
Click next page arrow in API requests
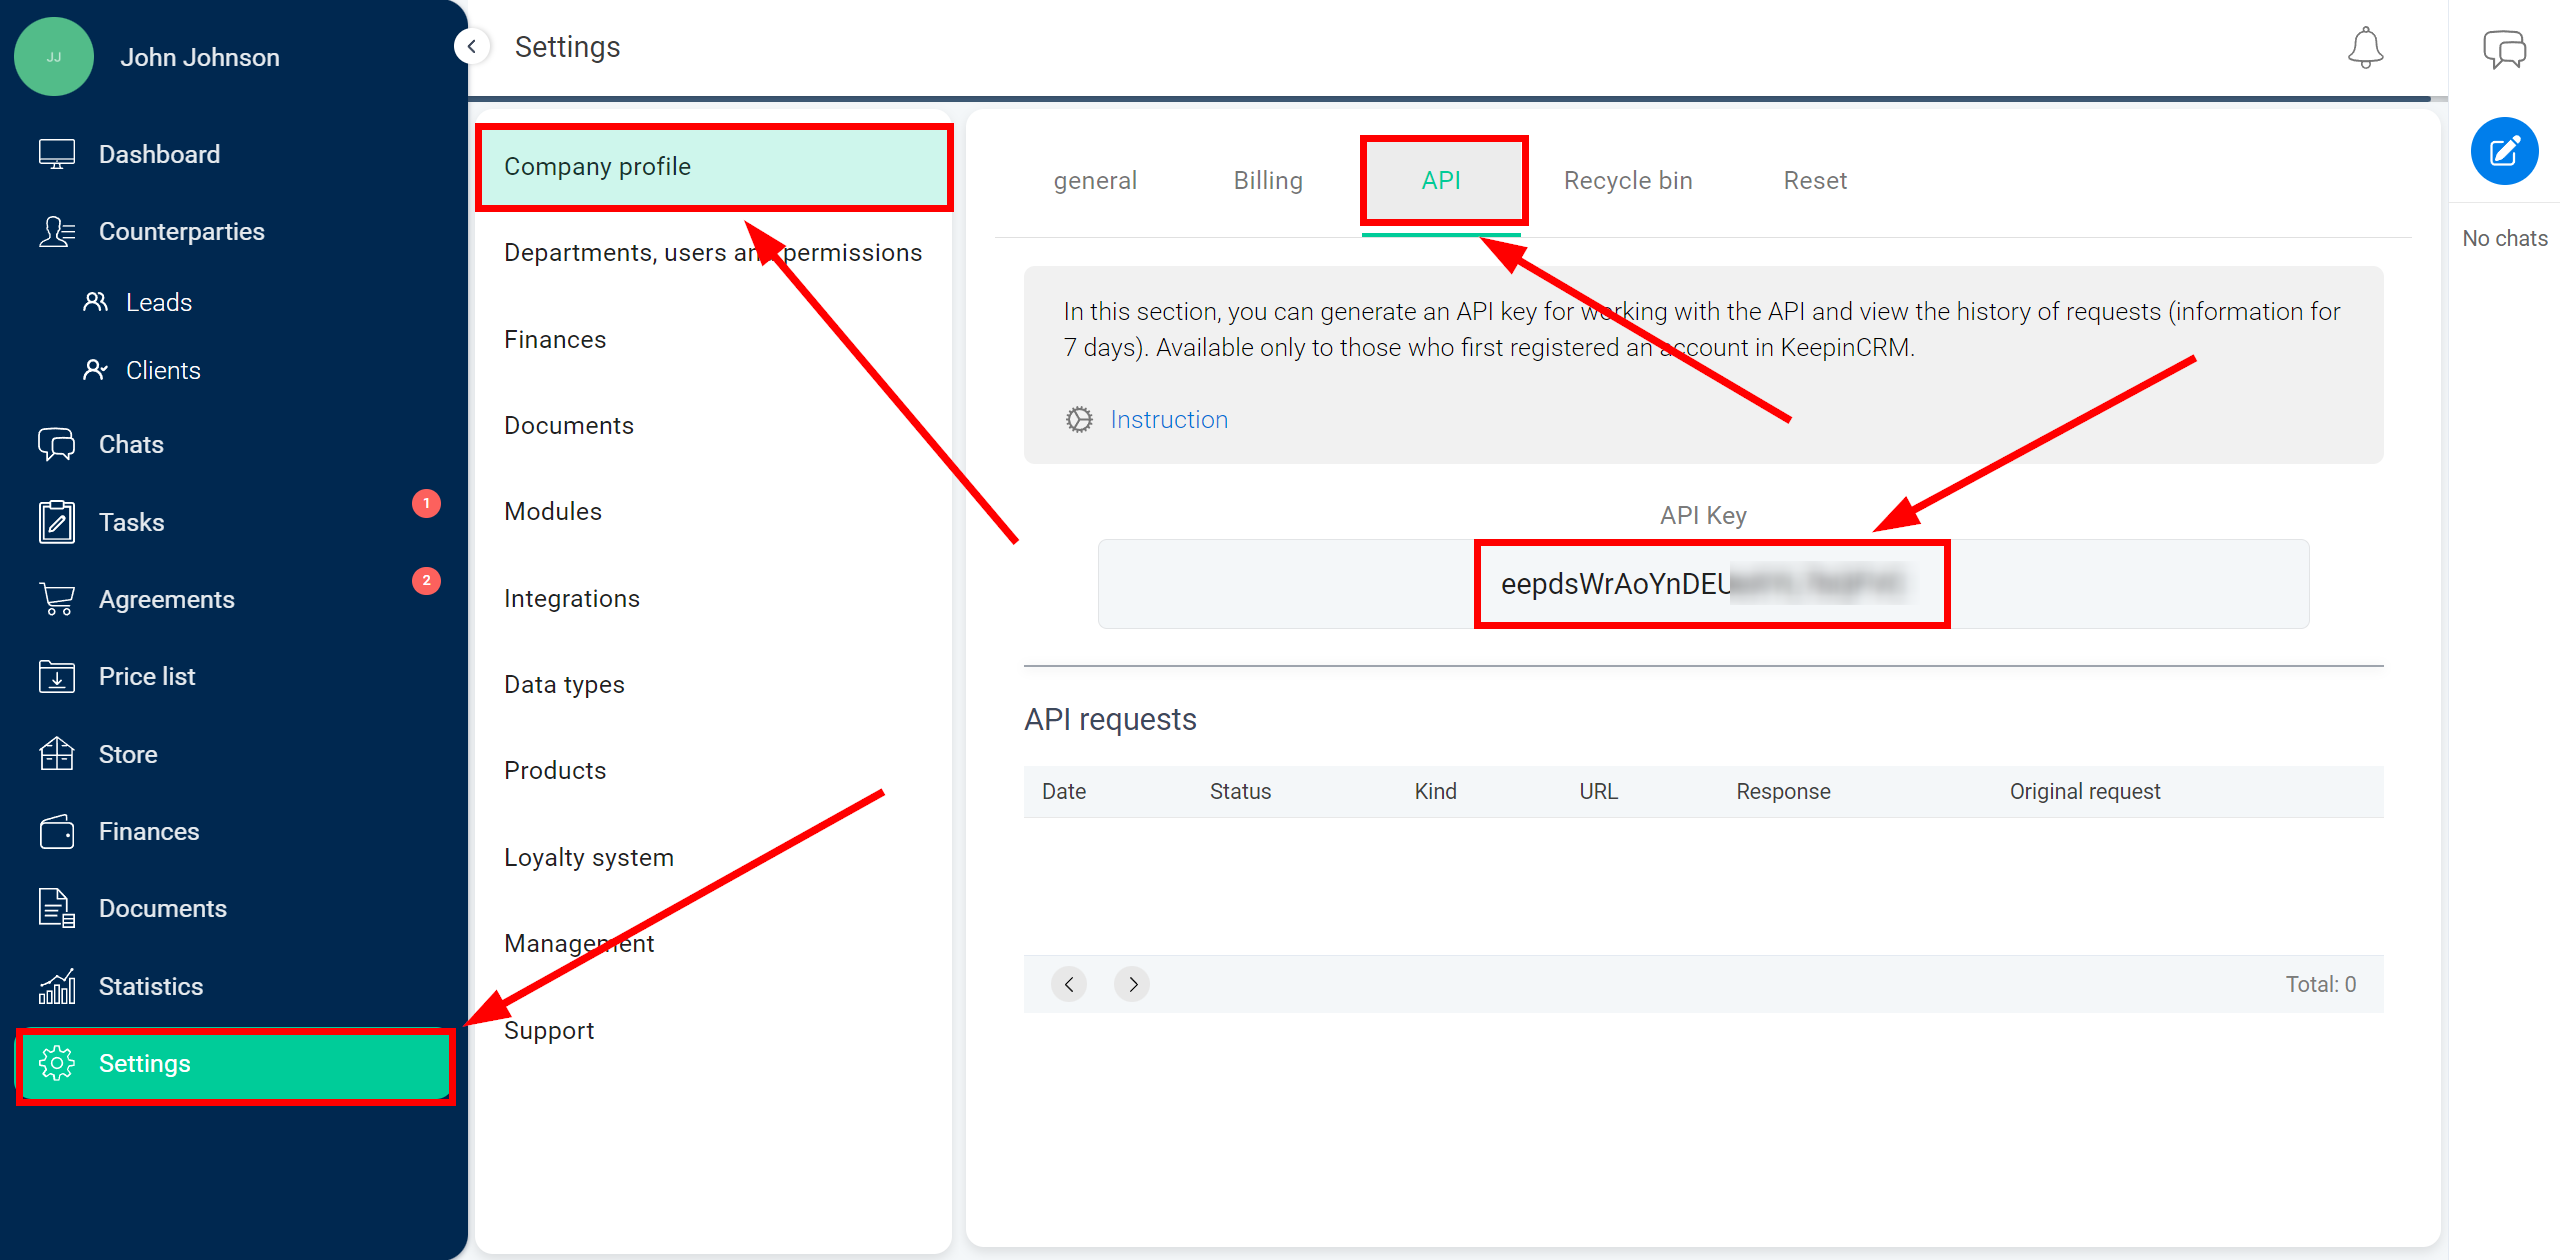click(x=1133, y=981)
